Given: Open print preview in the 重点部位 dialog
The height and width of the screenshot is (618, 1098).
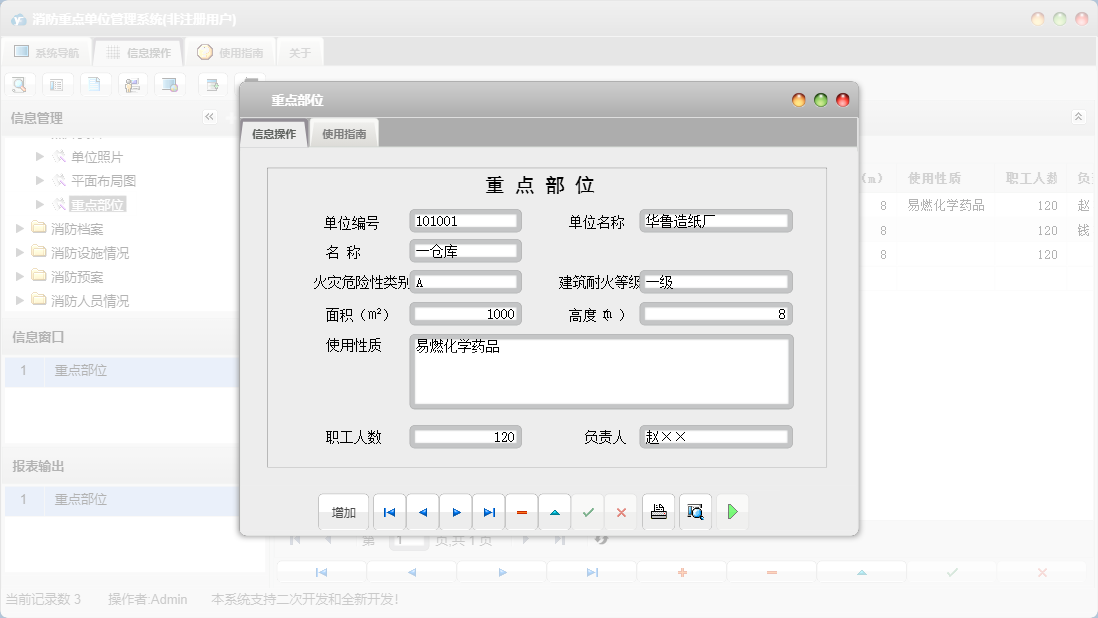Looking at the screenshot, I should pos(695,511).
